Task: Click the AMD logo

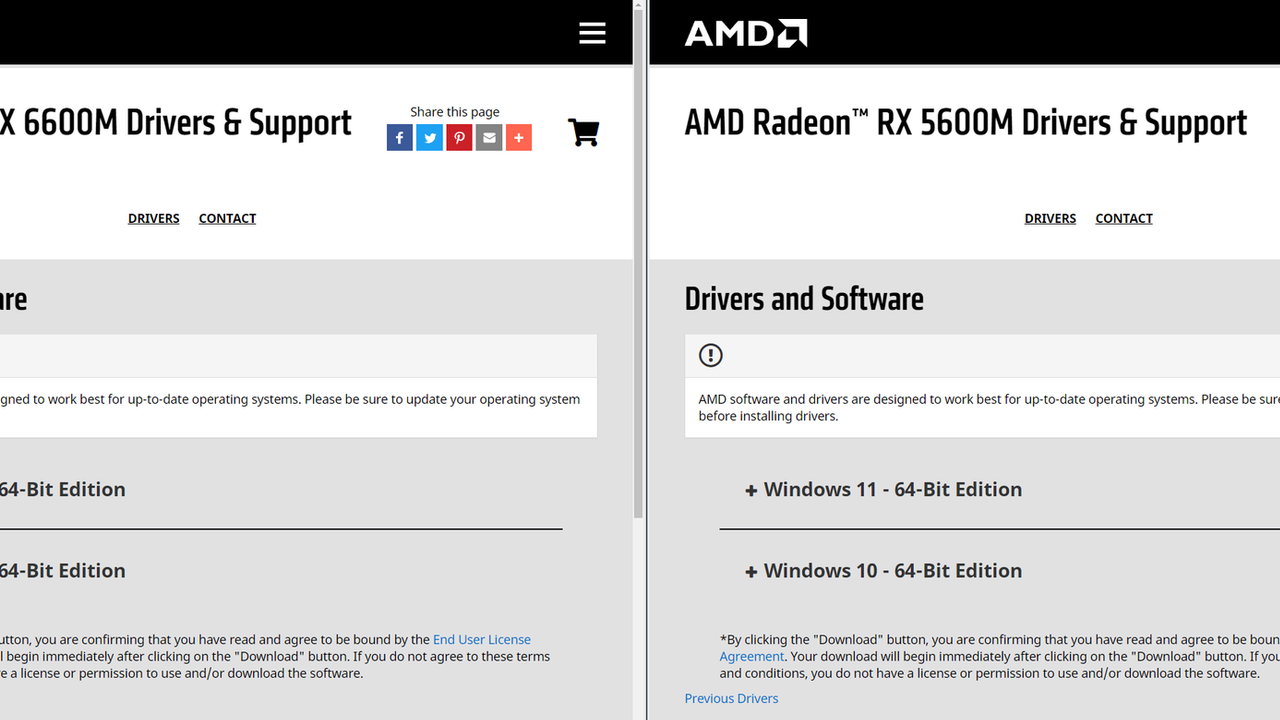Action: (x=745, y=33)
